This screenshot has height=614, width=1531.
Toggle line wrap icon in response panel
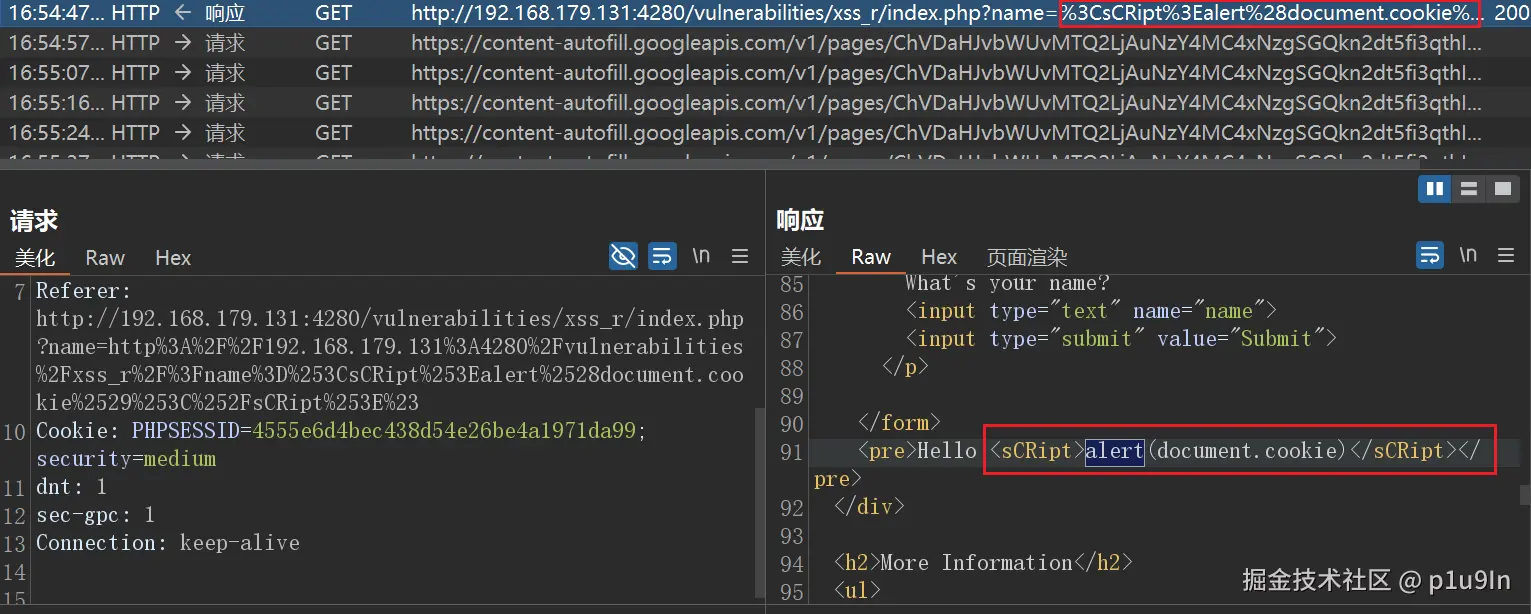coord(1430,255)
